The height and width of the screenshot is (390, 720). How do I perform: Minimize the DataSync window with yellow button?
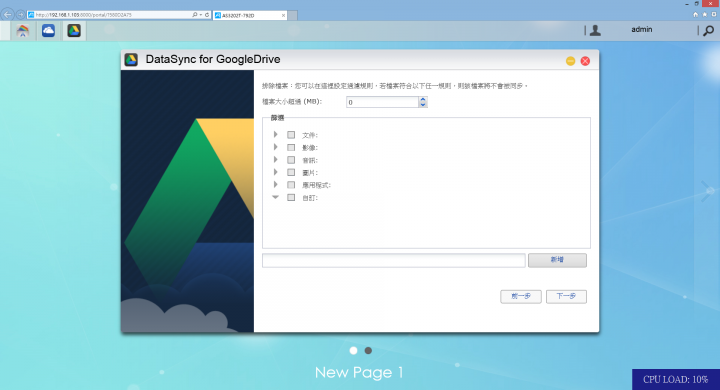click(570, 61)
